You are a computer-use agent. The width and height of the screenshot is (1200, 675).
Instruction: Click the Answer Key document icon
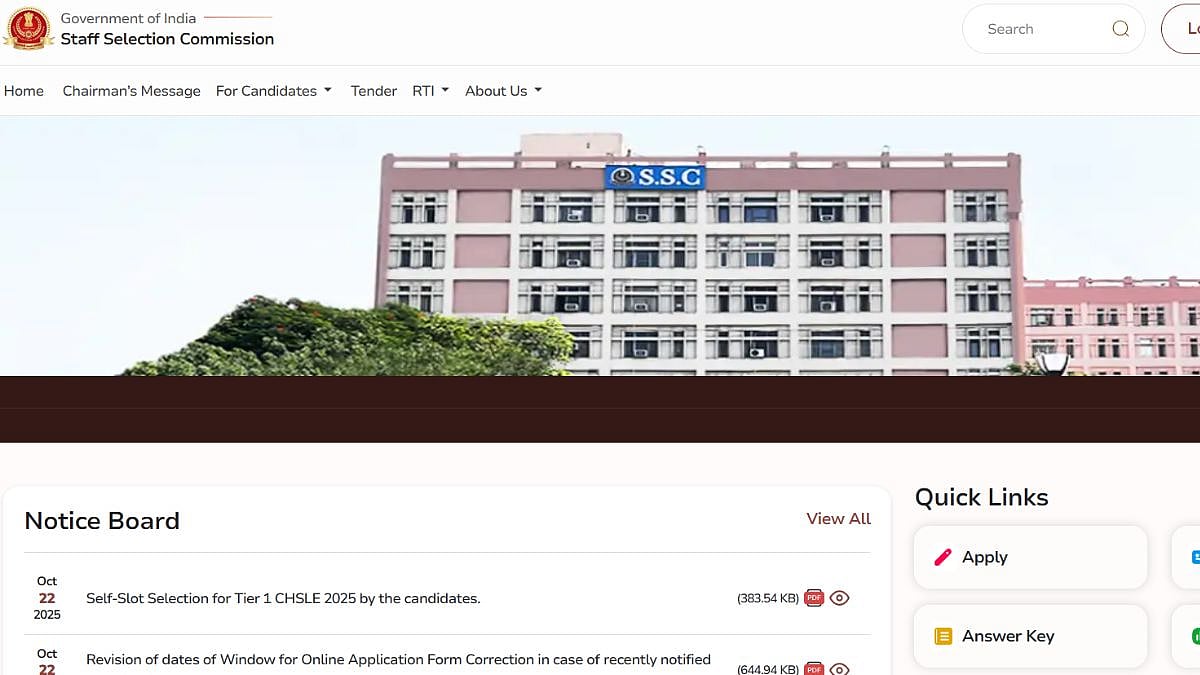click(x=943, y=636)
